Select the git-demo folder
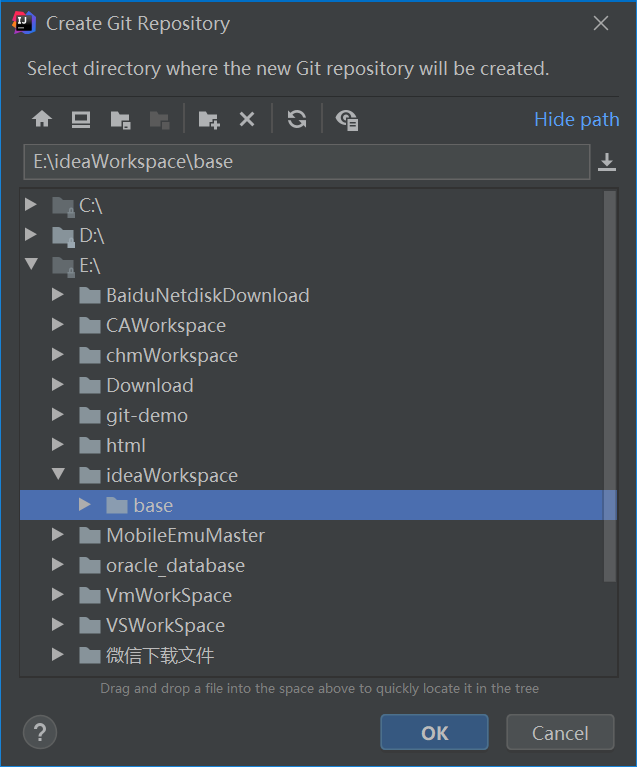The height and width of the screenshot is (767, 637). pos(146,415)
